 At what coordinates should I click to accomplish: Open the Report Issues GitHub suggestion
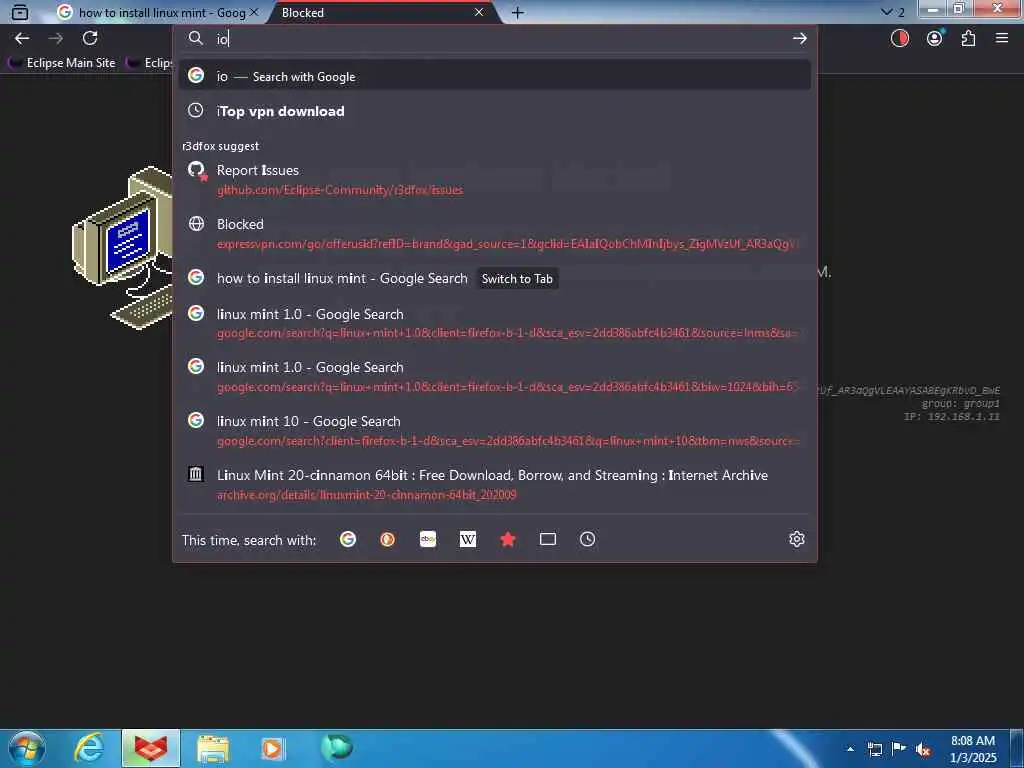click(x=495, y=180)
